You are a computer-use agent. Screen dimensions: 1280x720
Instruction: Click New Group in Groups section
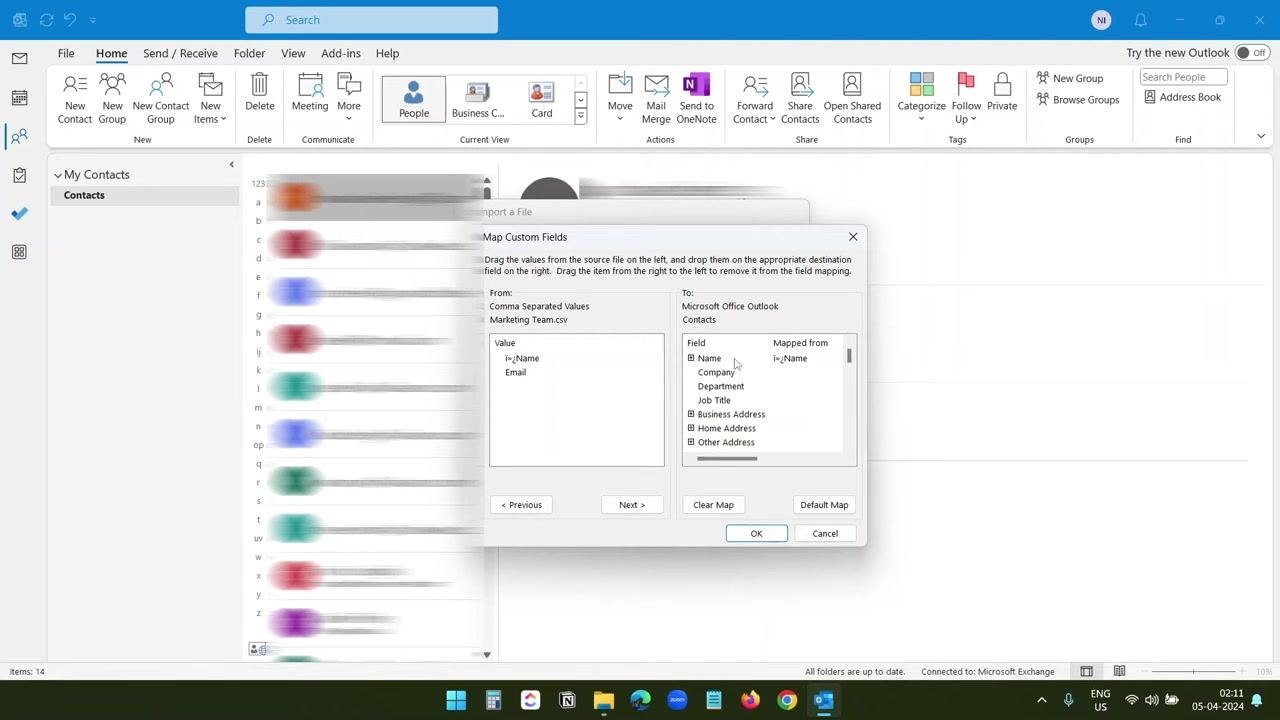coord(1070,78)
